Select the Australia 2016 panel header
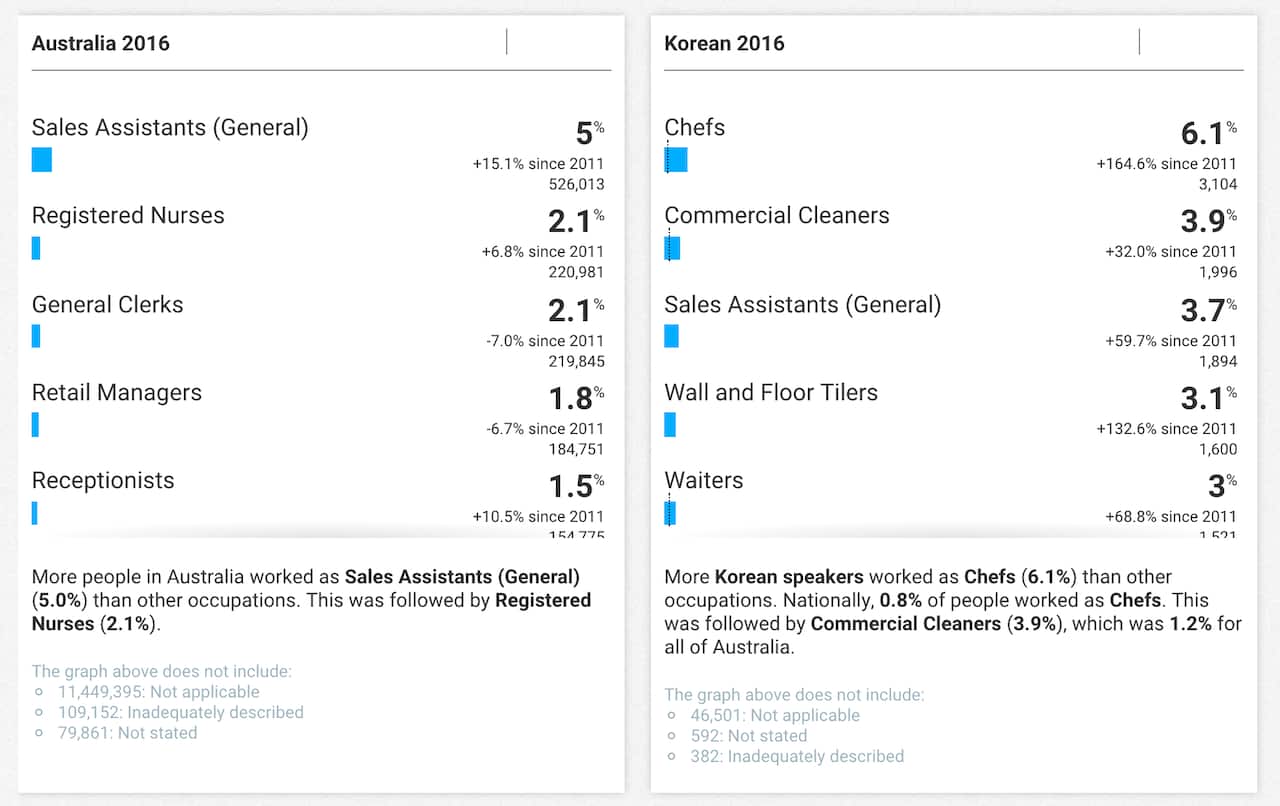 point(101,43)
